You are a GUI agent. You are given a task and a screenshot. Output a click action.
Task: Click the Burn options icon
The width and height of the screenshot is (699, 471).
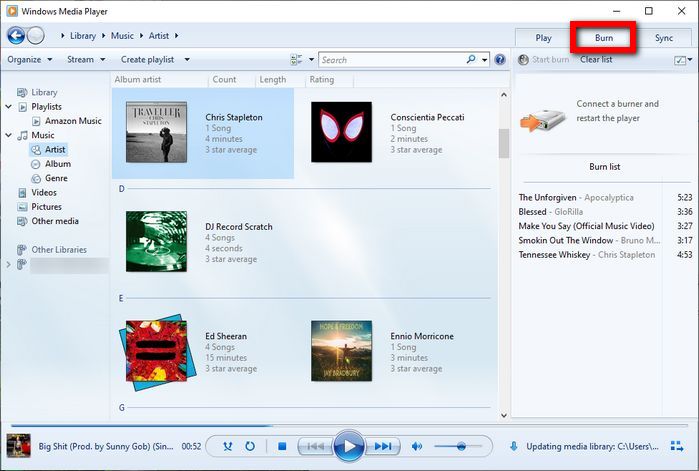[680, 60]
